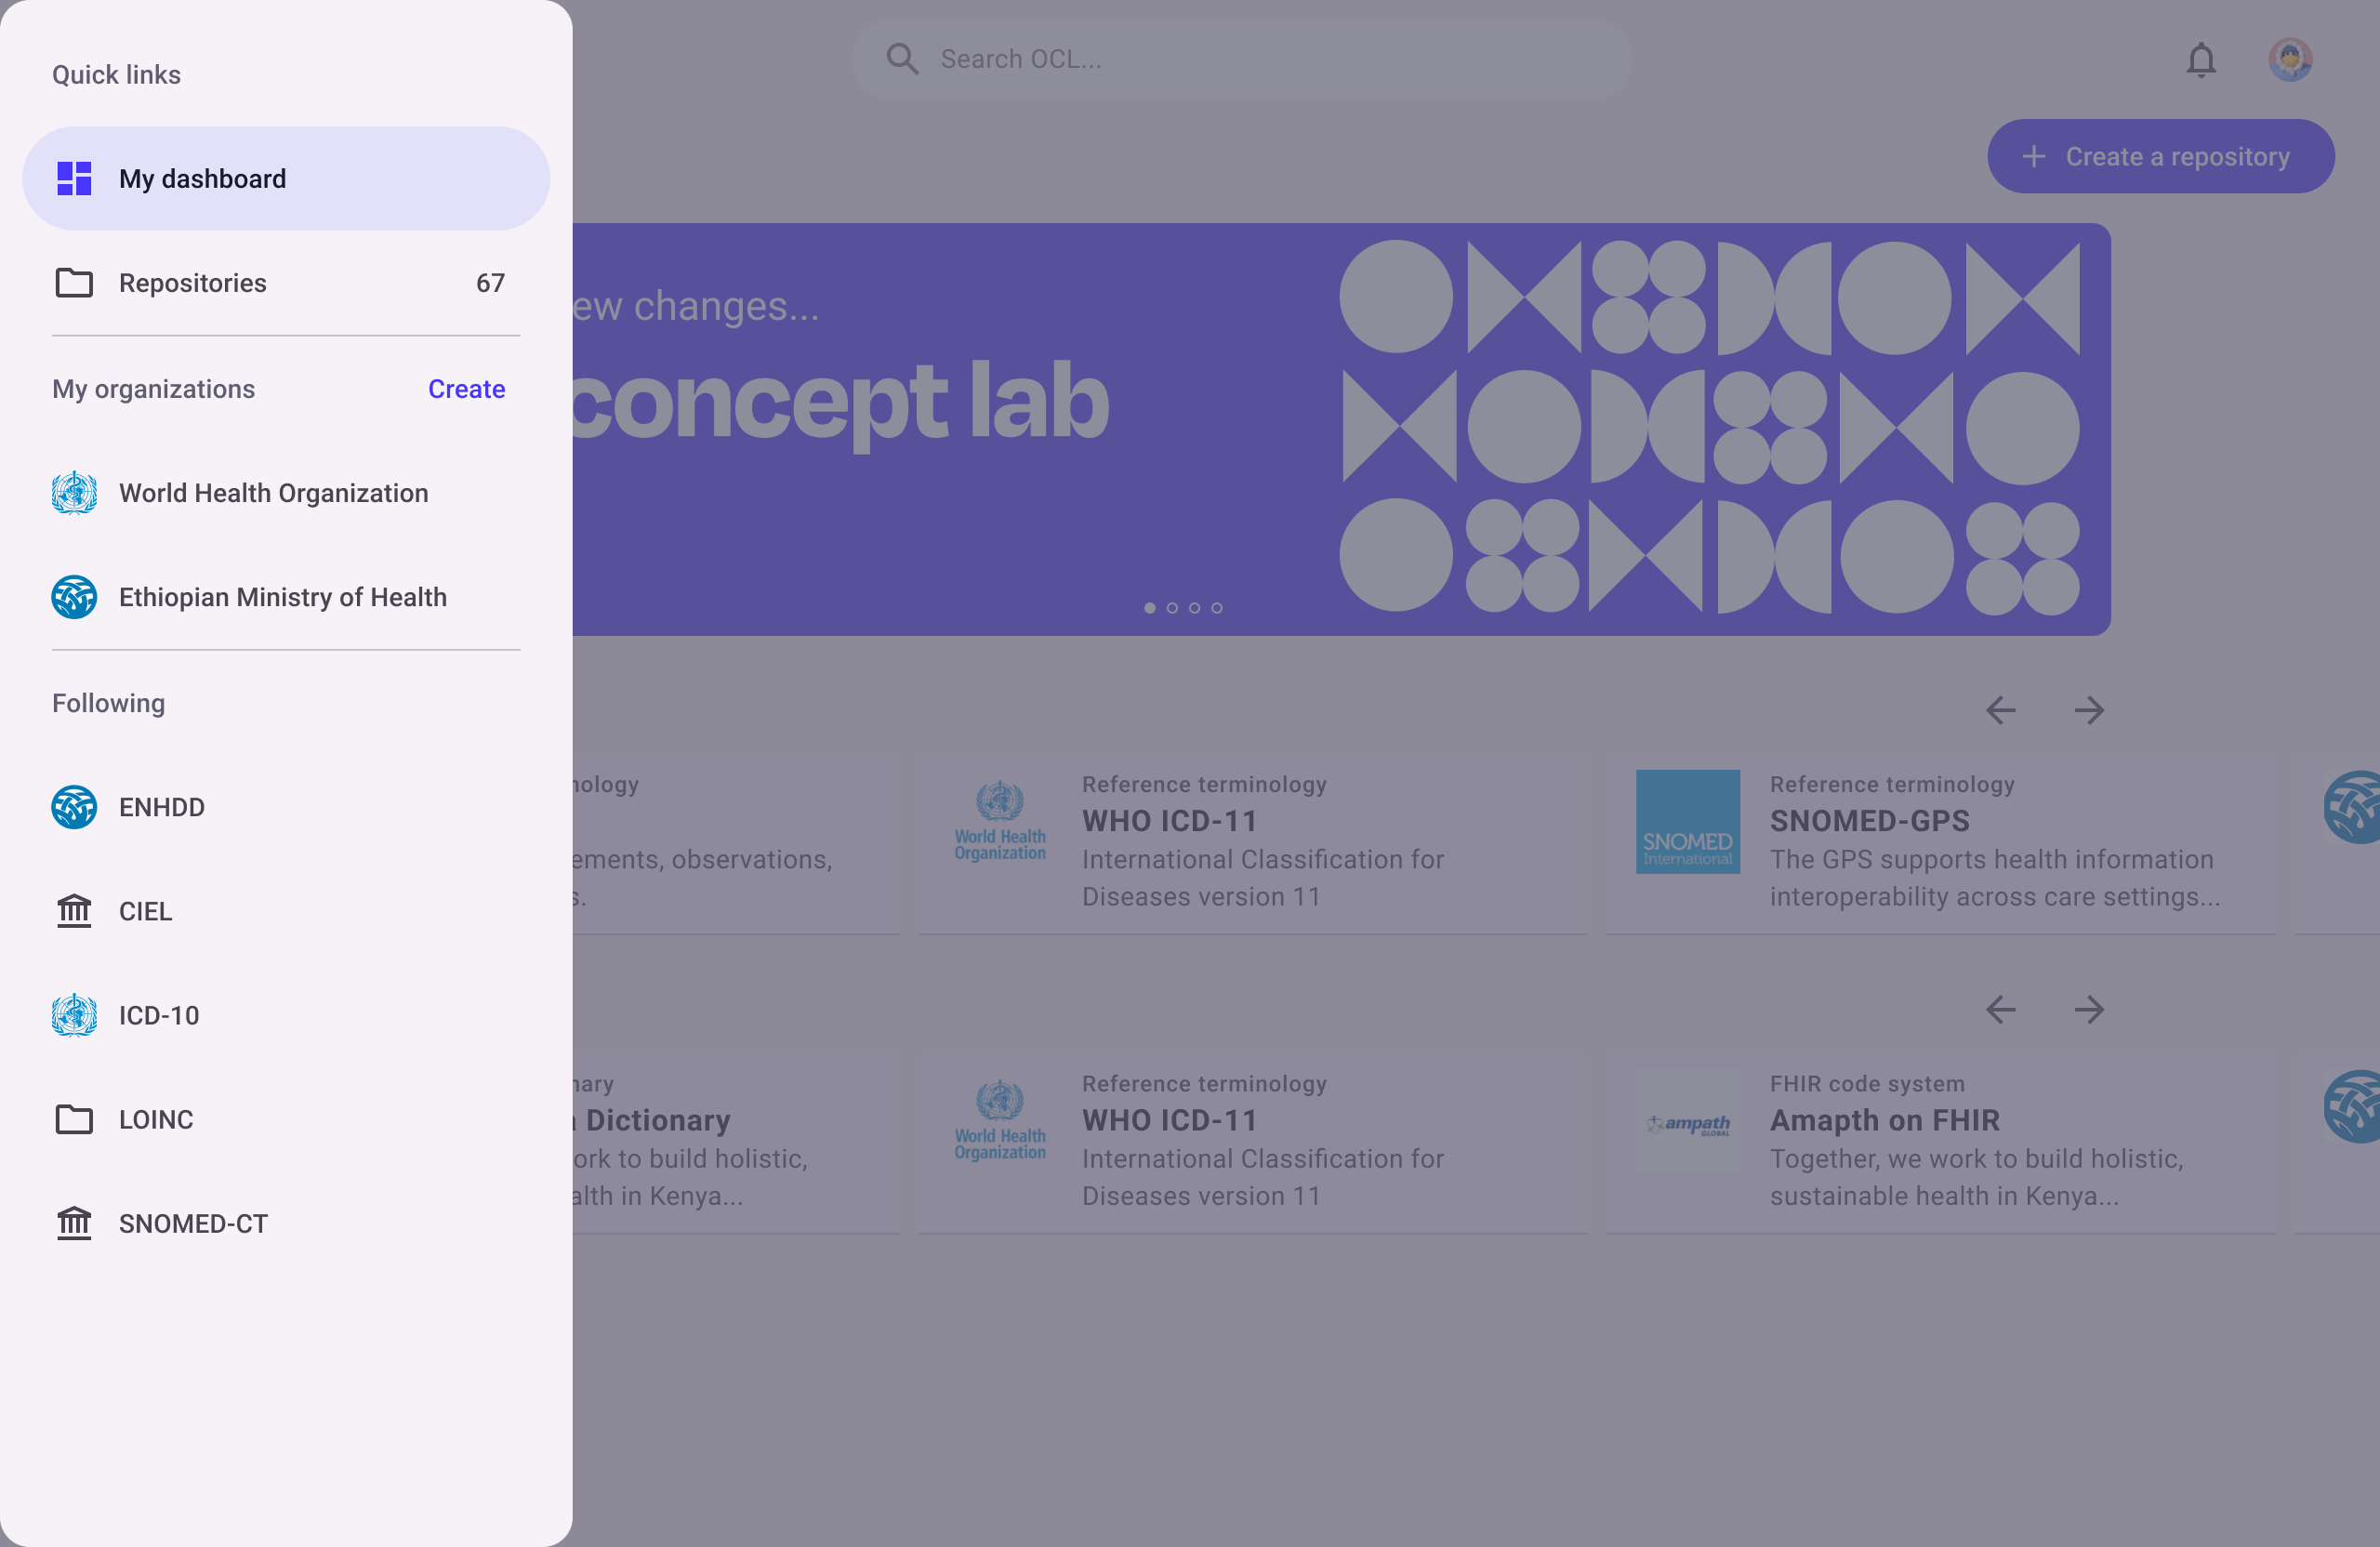Click the Ethiopian Ministry of Health icon
The height and width of the screenshot is (1547, 2380).
coord(74,597)
